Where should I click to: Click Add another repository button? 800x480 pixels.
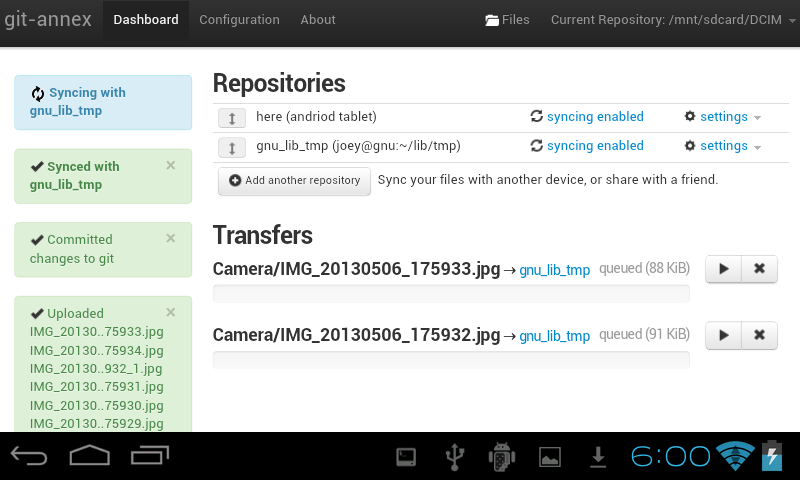coord(294,181)
